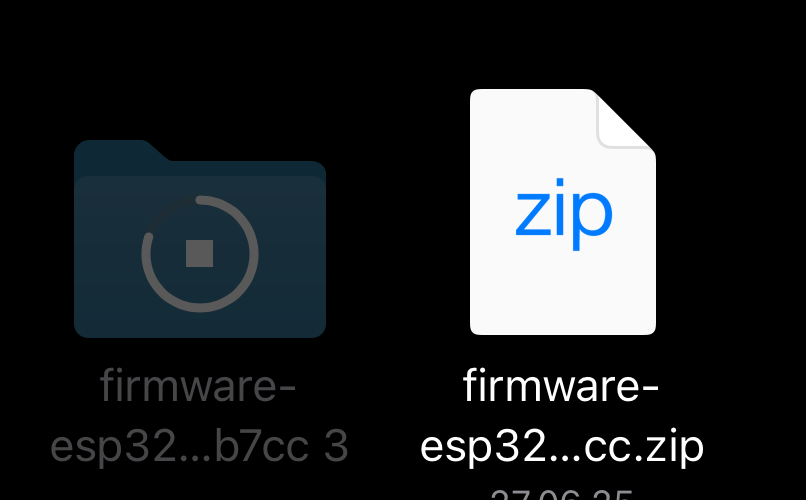Select the file name "esp32...cc.zip"
The width and height of the screenshot is (806, 500).
click(562, 447)
